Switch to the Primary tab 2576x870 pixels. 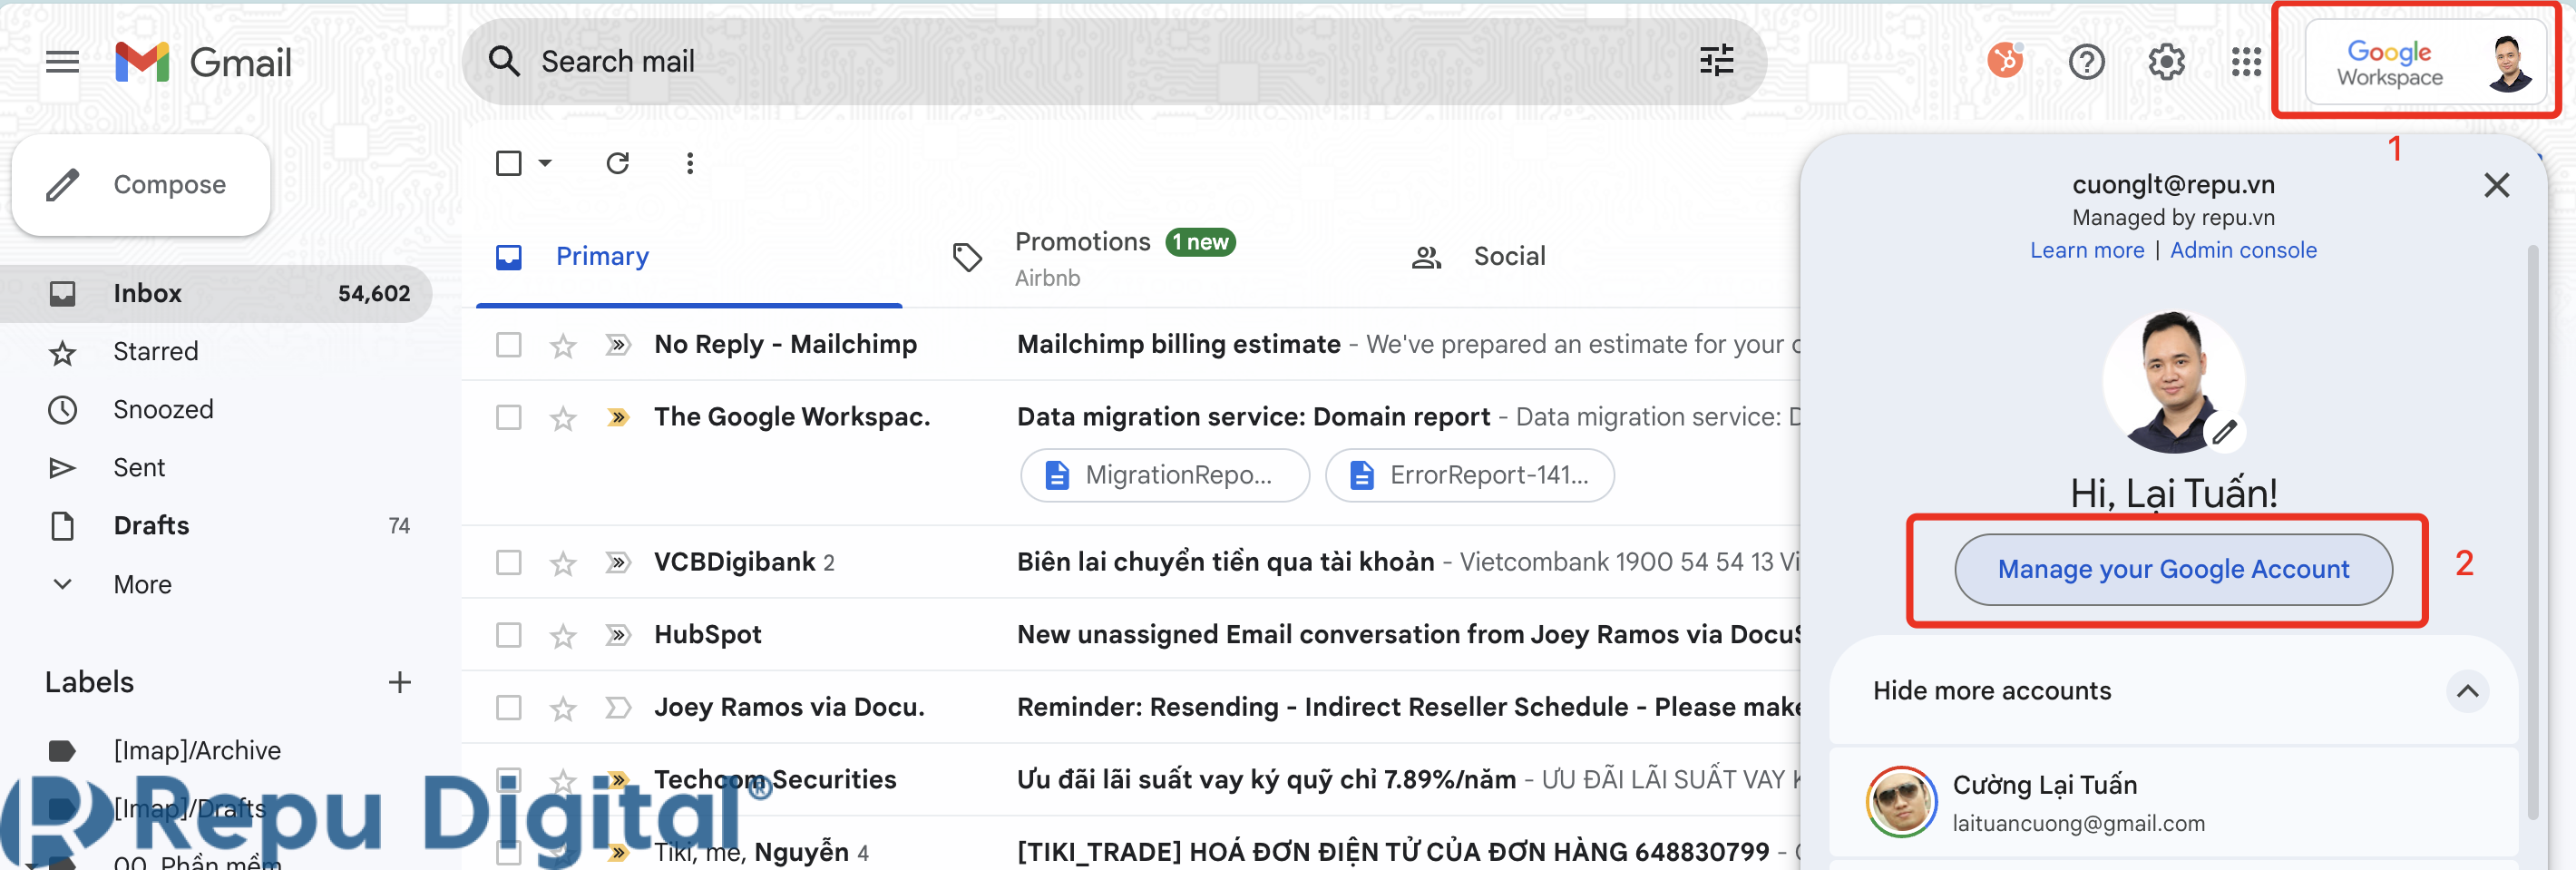coord(689,257)
